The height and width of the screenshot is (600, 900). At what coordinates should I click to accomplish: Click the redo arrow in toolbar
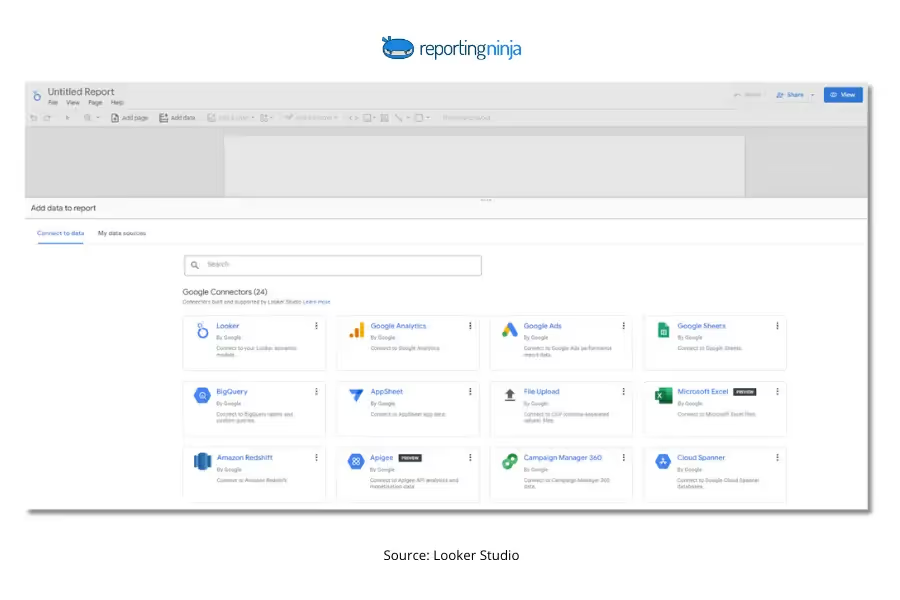pos(47,118)
